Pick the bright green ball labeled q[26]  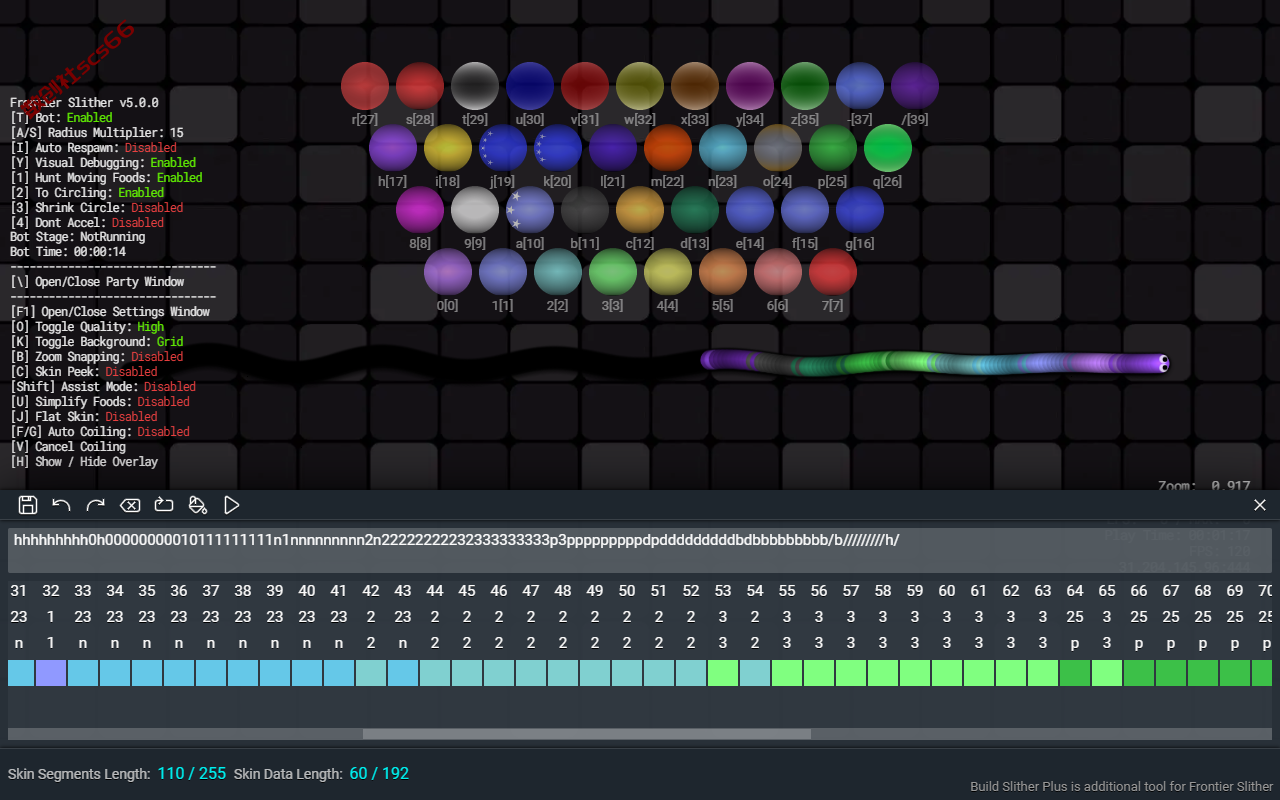coord(888,148)
